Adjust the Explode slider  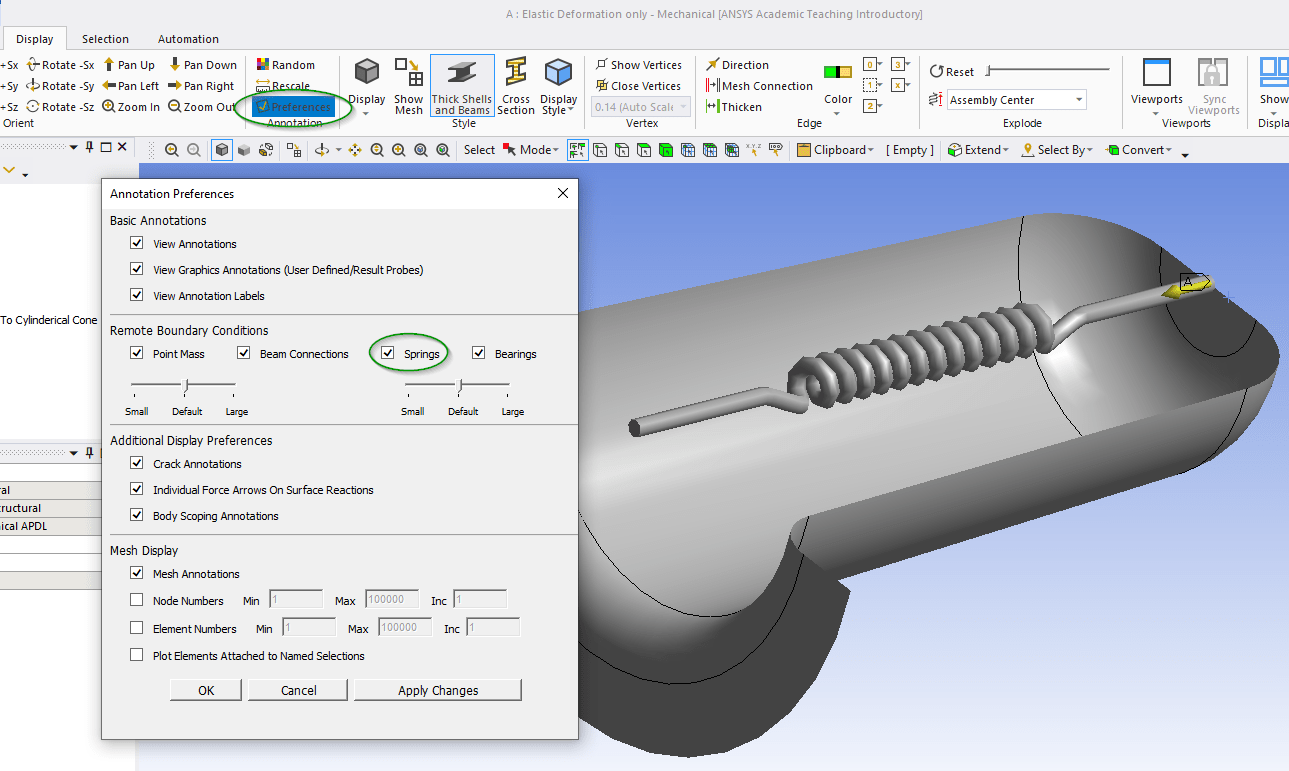click(x=1047, y=71)
